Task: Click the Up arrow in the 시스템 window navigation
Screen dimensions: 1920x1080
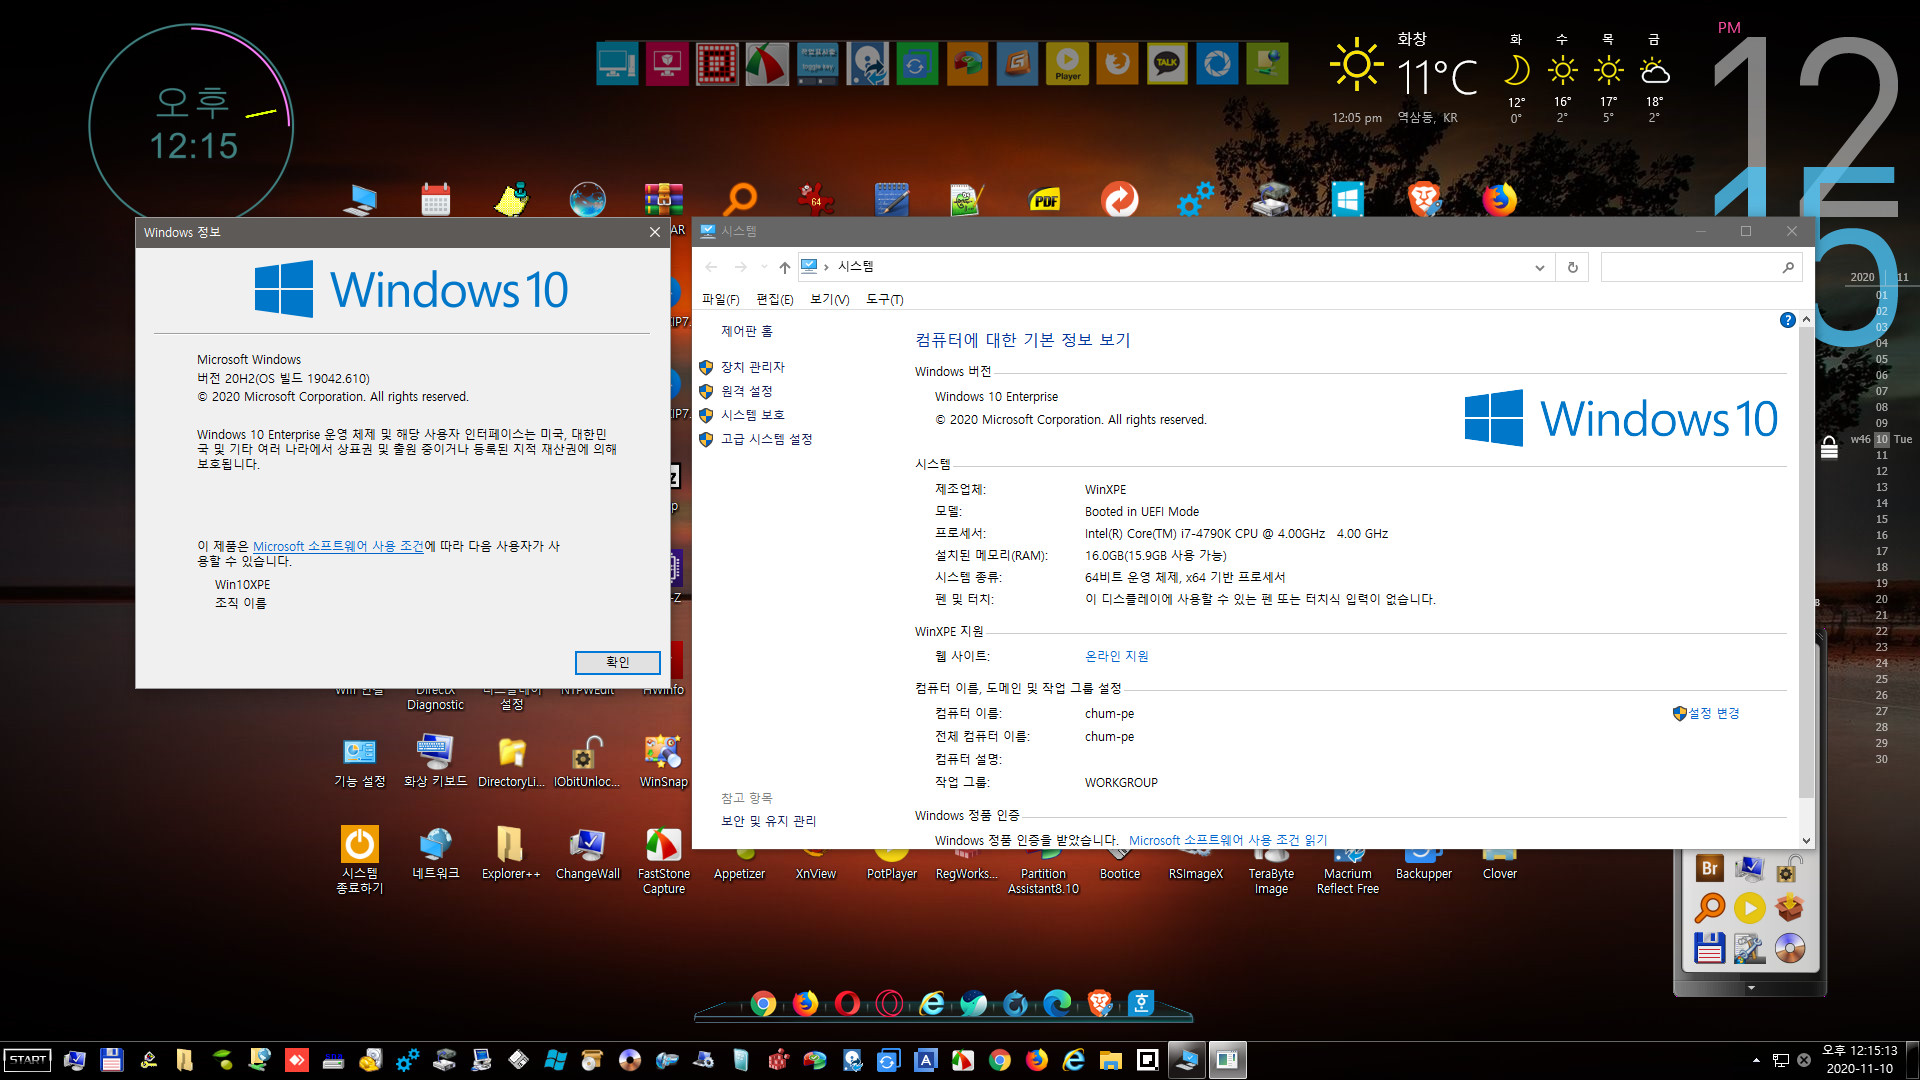Action: 784,267
